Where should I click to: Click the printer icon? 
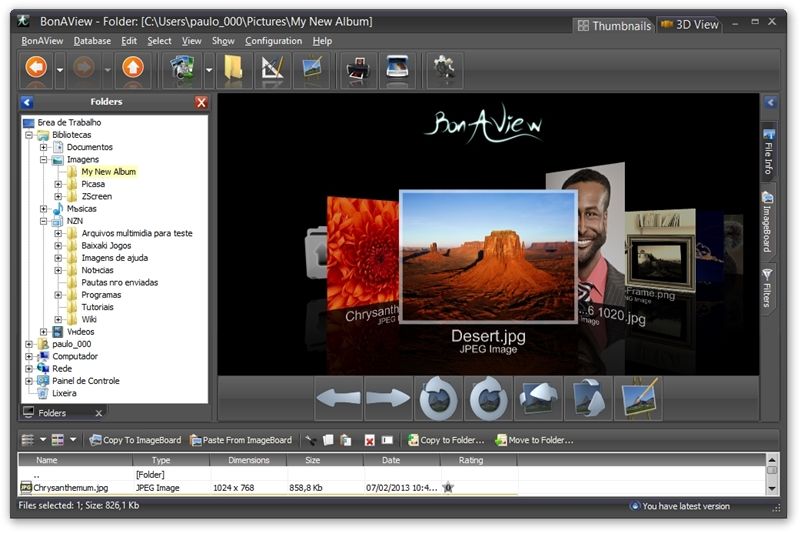tap(358, 68)
